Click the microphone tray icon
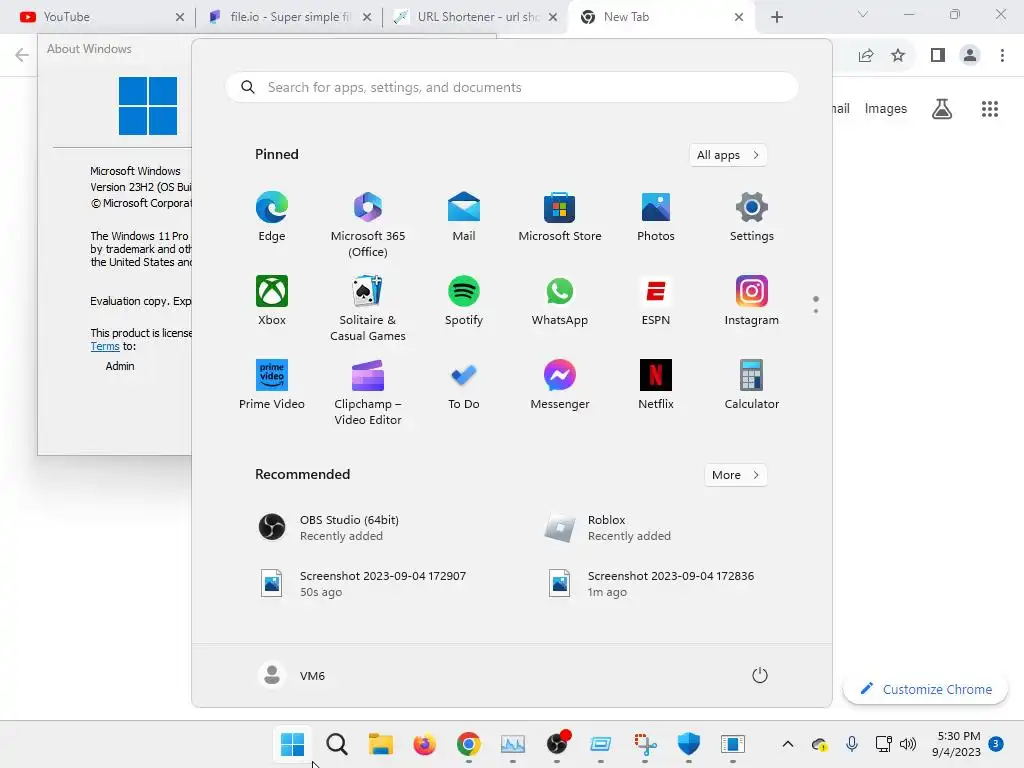 pos(852,744)
